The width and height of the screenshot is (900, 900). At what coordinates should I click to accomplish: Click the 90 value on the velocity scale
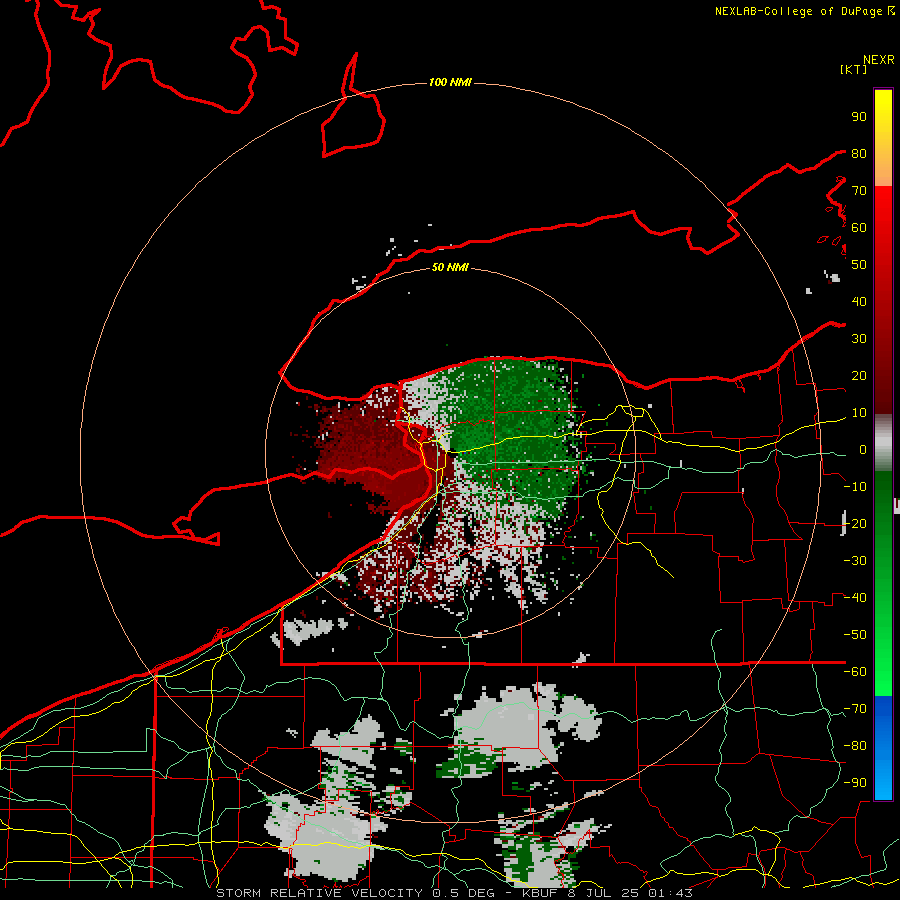[x=859, y=117]
